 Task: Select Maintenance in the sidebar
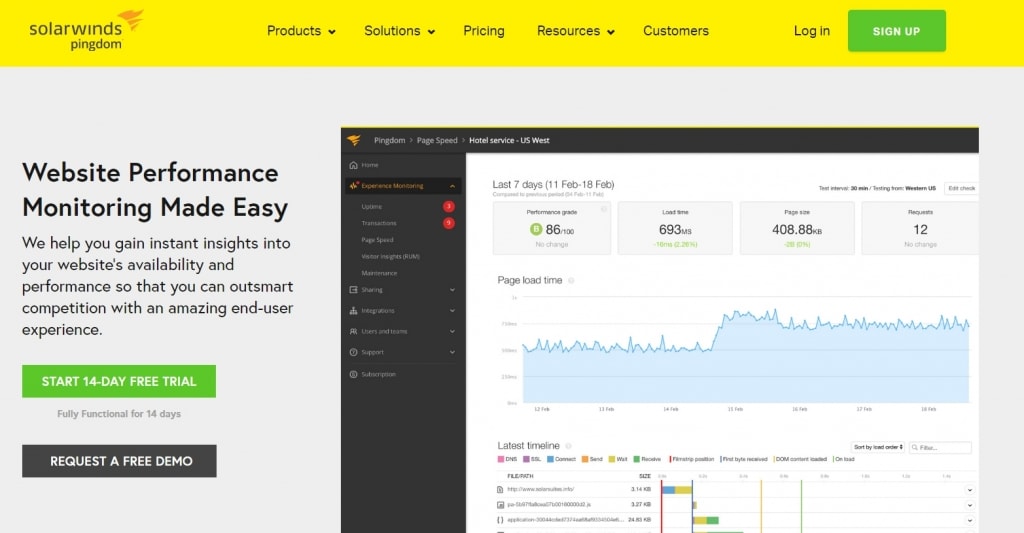[379, 273]
